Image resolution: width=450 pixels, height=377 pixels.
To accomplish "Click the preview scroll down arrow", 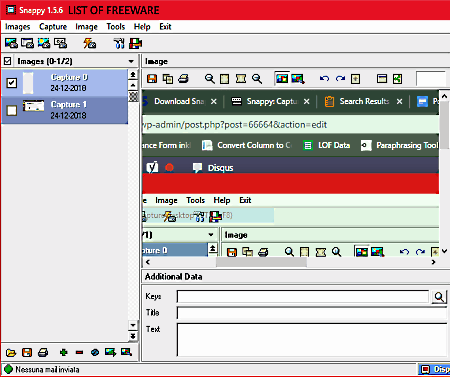I will (x=444, y=251).
